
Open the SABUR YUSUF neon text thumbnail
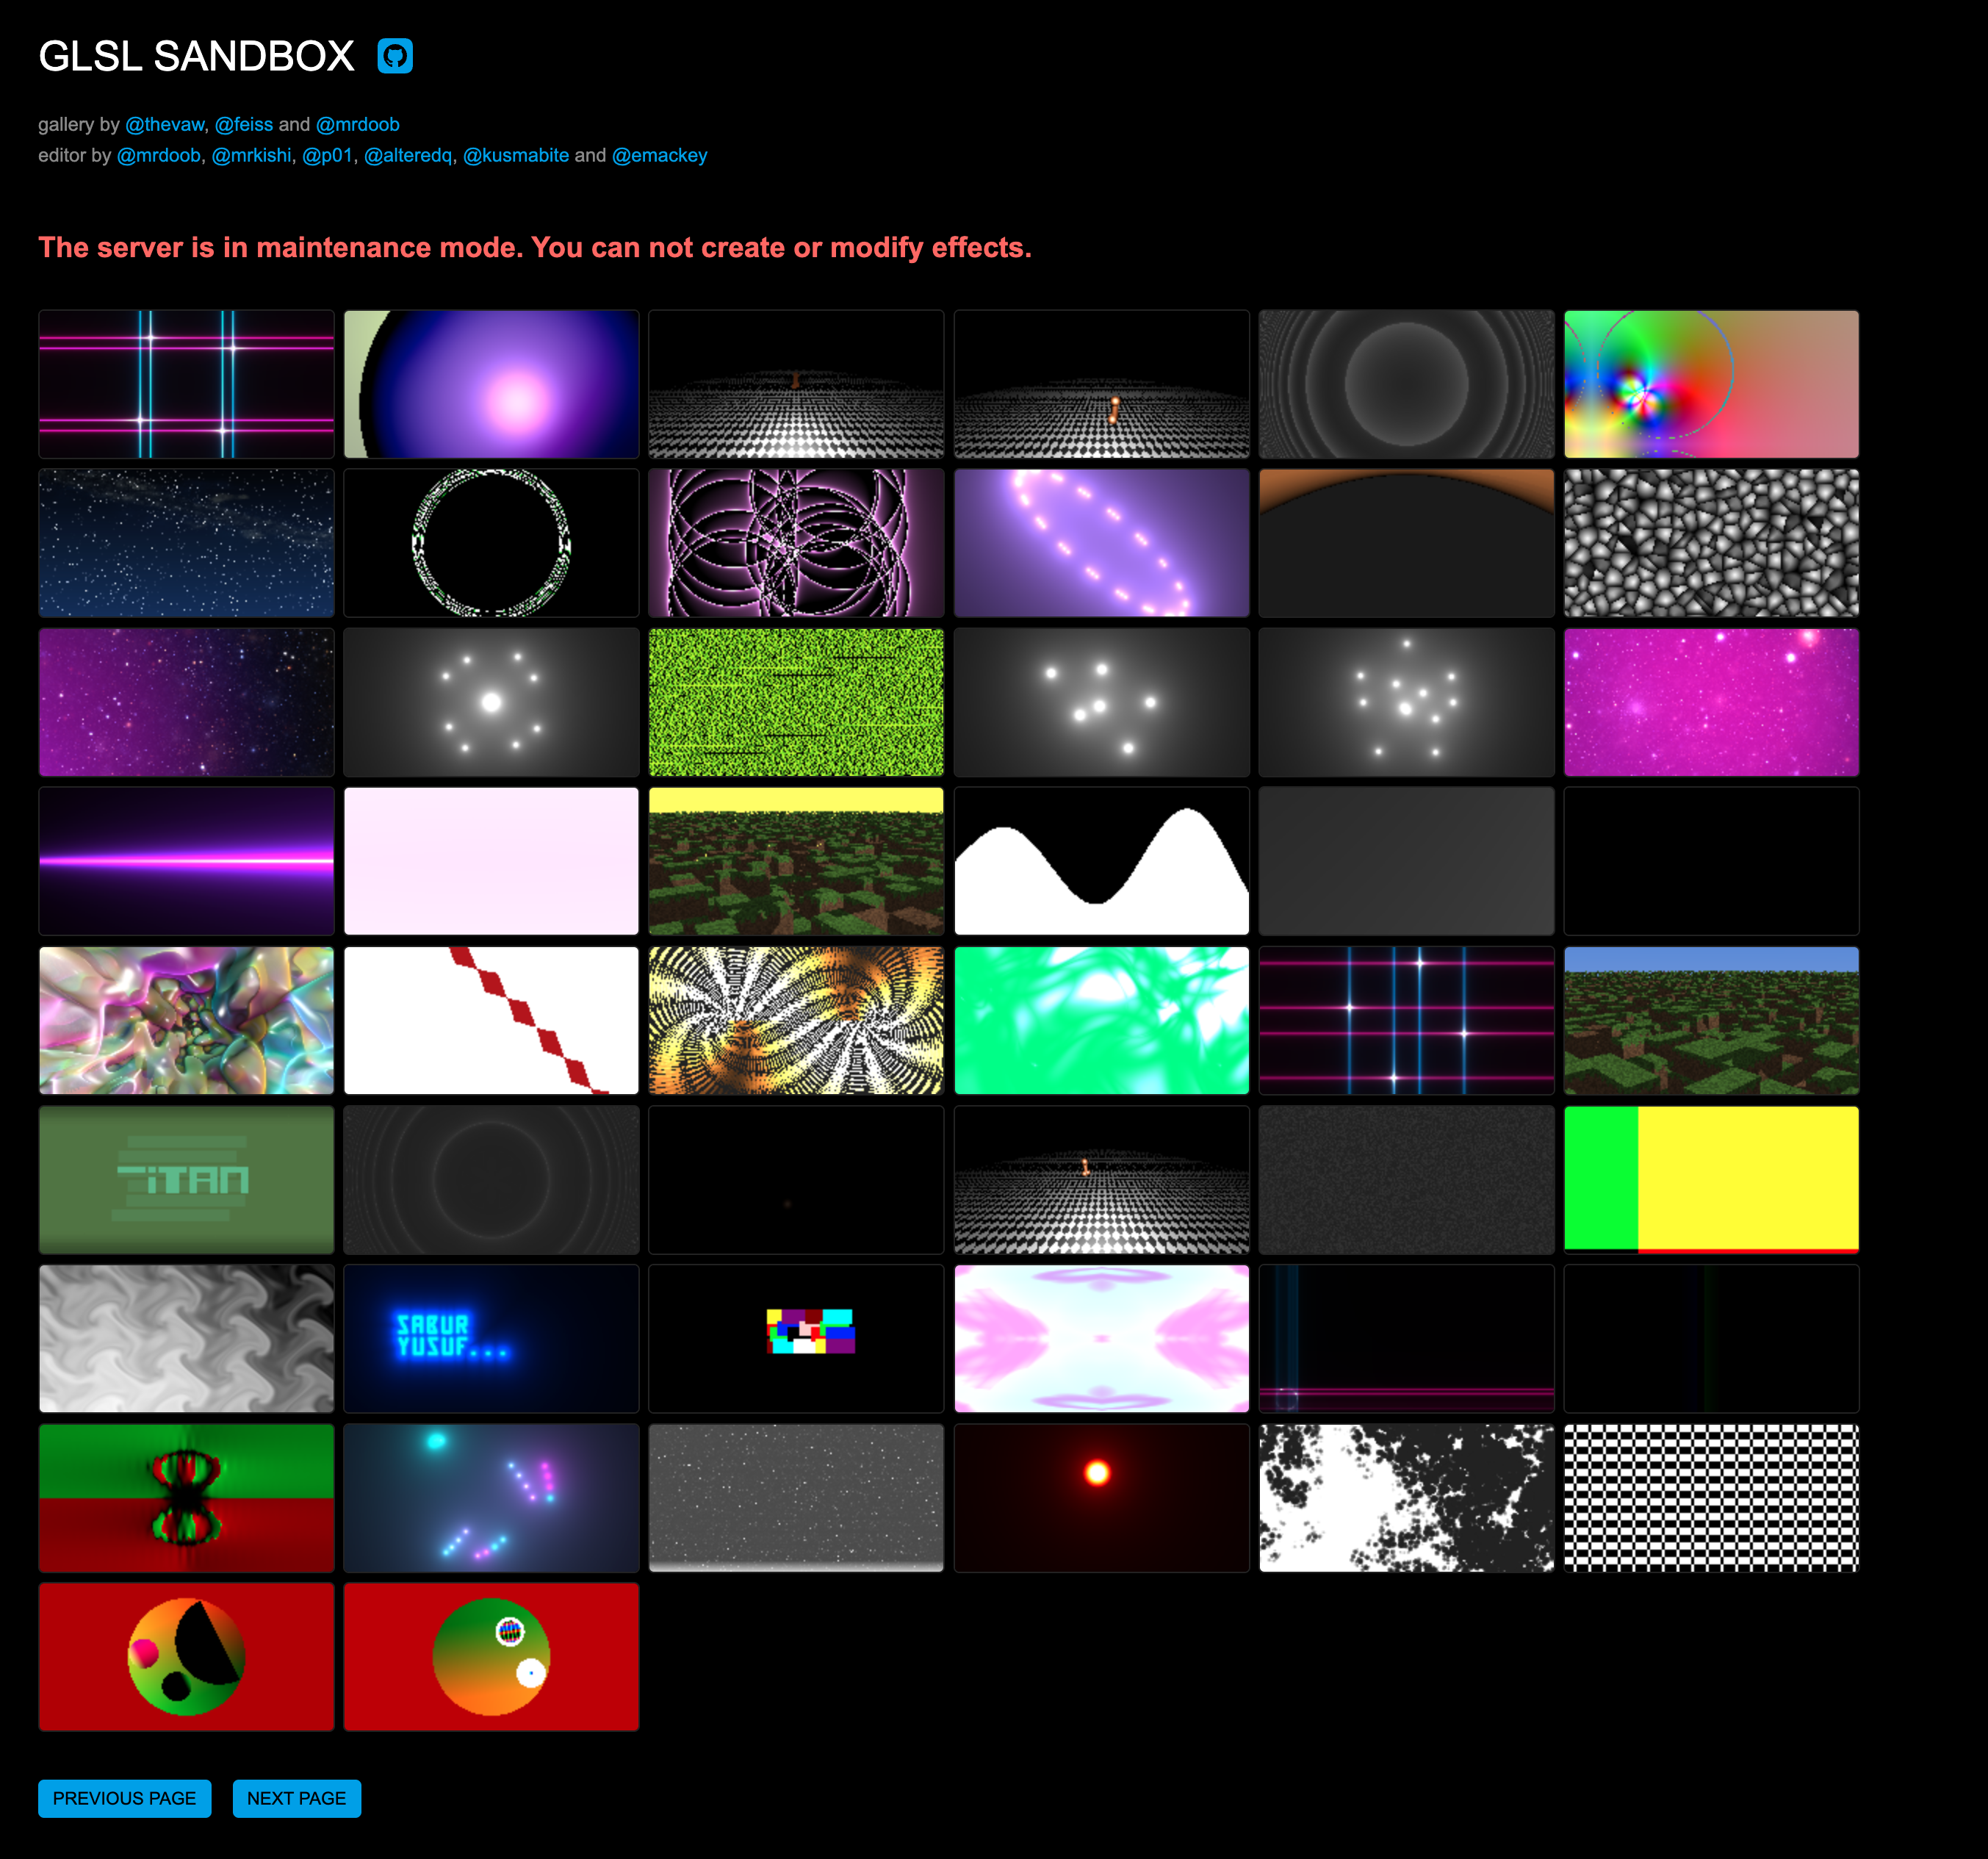point(491,1338)
